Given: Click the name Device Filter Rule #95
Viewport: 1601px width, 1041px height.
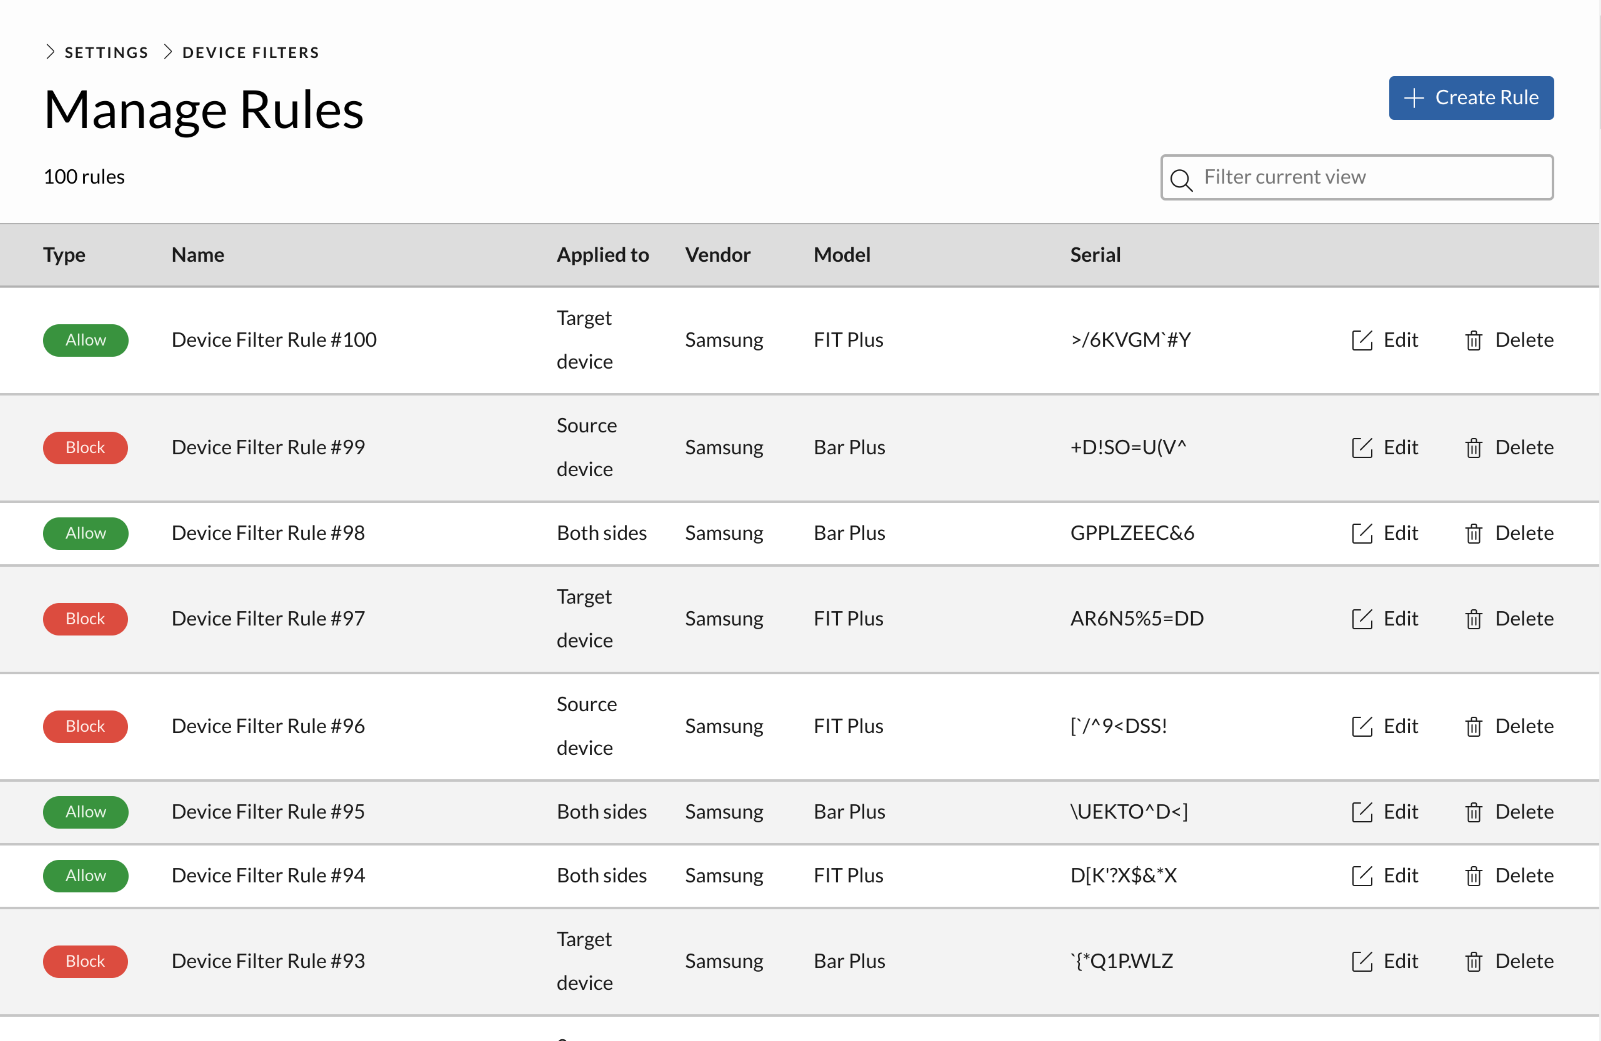Looking at the screenshot, I should 268,812.
